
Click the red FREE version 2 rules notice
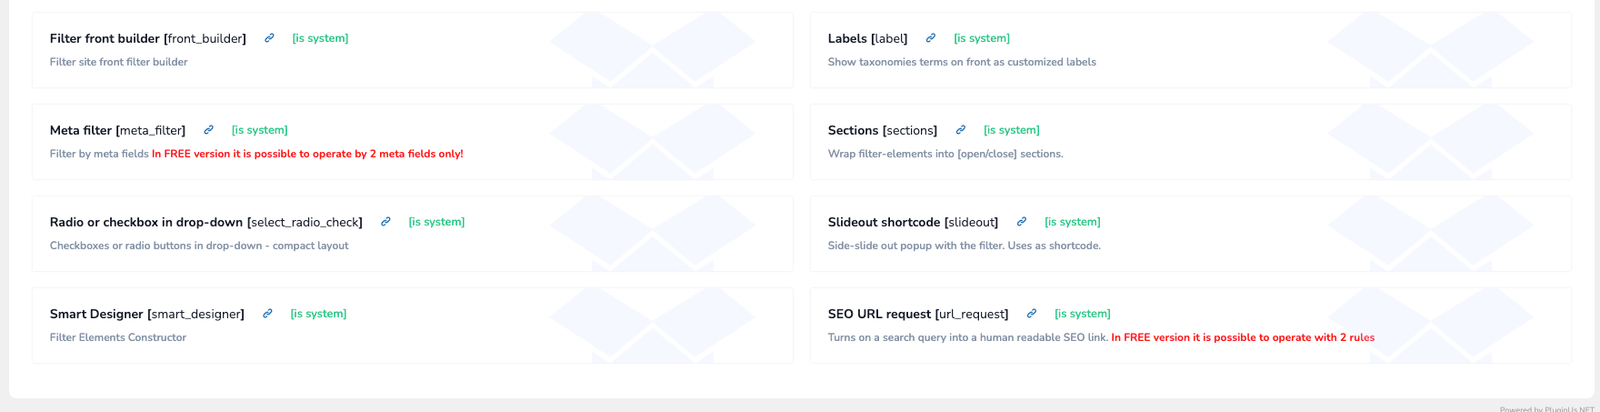tap(1242, 338)
